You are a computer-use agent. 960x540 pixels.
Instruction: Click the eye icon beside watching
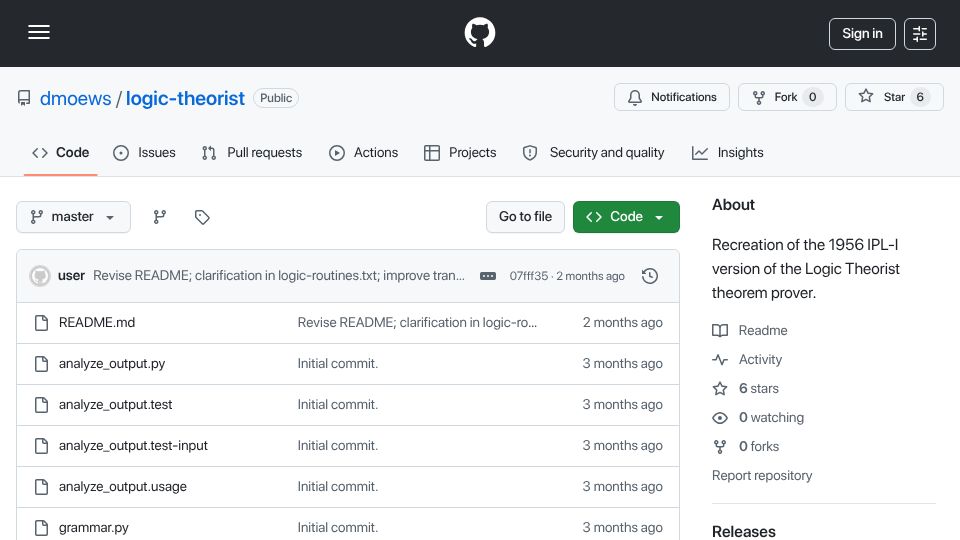[x=720, y=418]
